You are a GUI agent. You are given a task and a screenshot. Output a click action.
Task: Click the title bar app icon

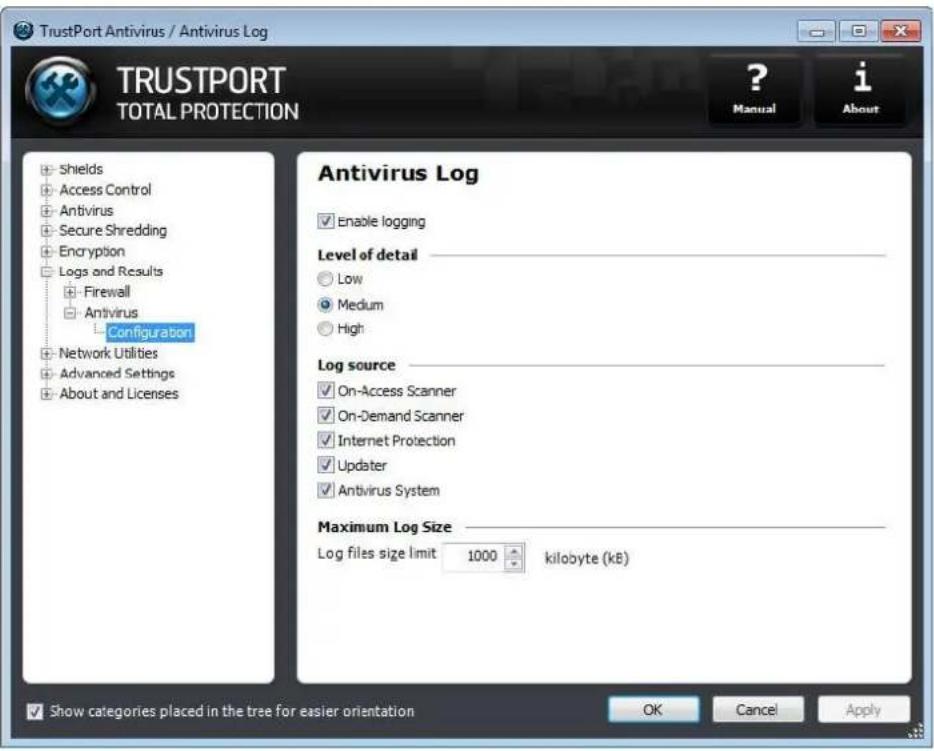coord(23,30)
